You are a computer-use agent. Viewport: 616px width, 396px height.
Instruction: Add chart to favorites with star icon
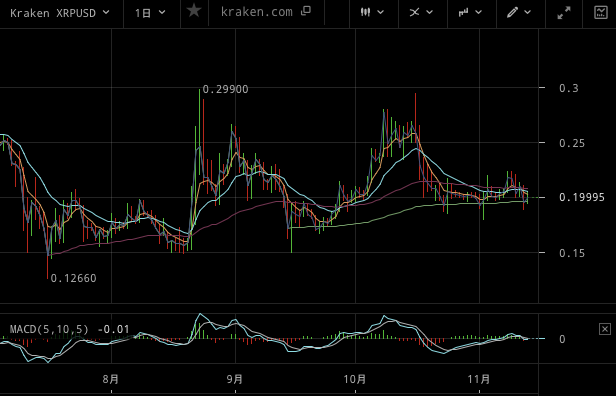pos(194,11)
